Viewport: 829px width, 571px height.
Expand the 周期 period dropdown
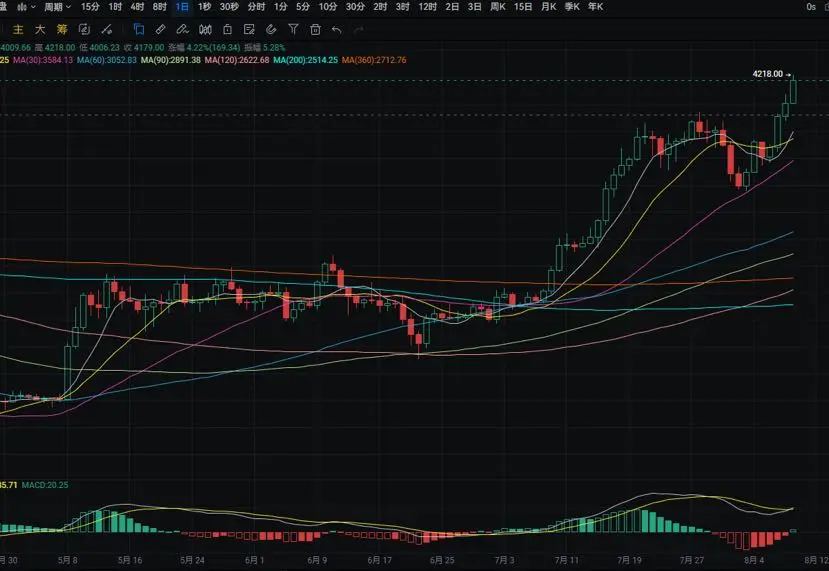point(57,7)
